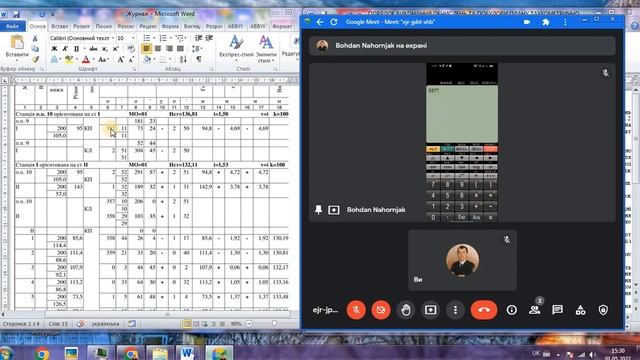Click the shared screen thumbnail of Bohdan Nahornjak
The height and width of the screenshot is (360, 640).
click(x=462, y=142)
